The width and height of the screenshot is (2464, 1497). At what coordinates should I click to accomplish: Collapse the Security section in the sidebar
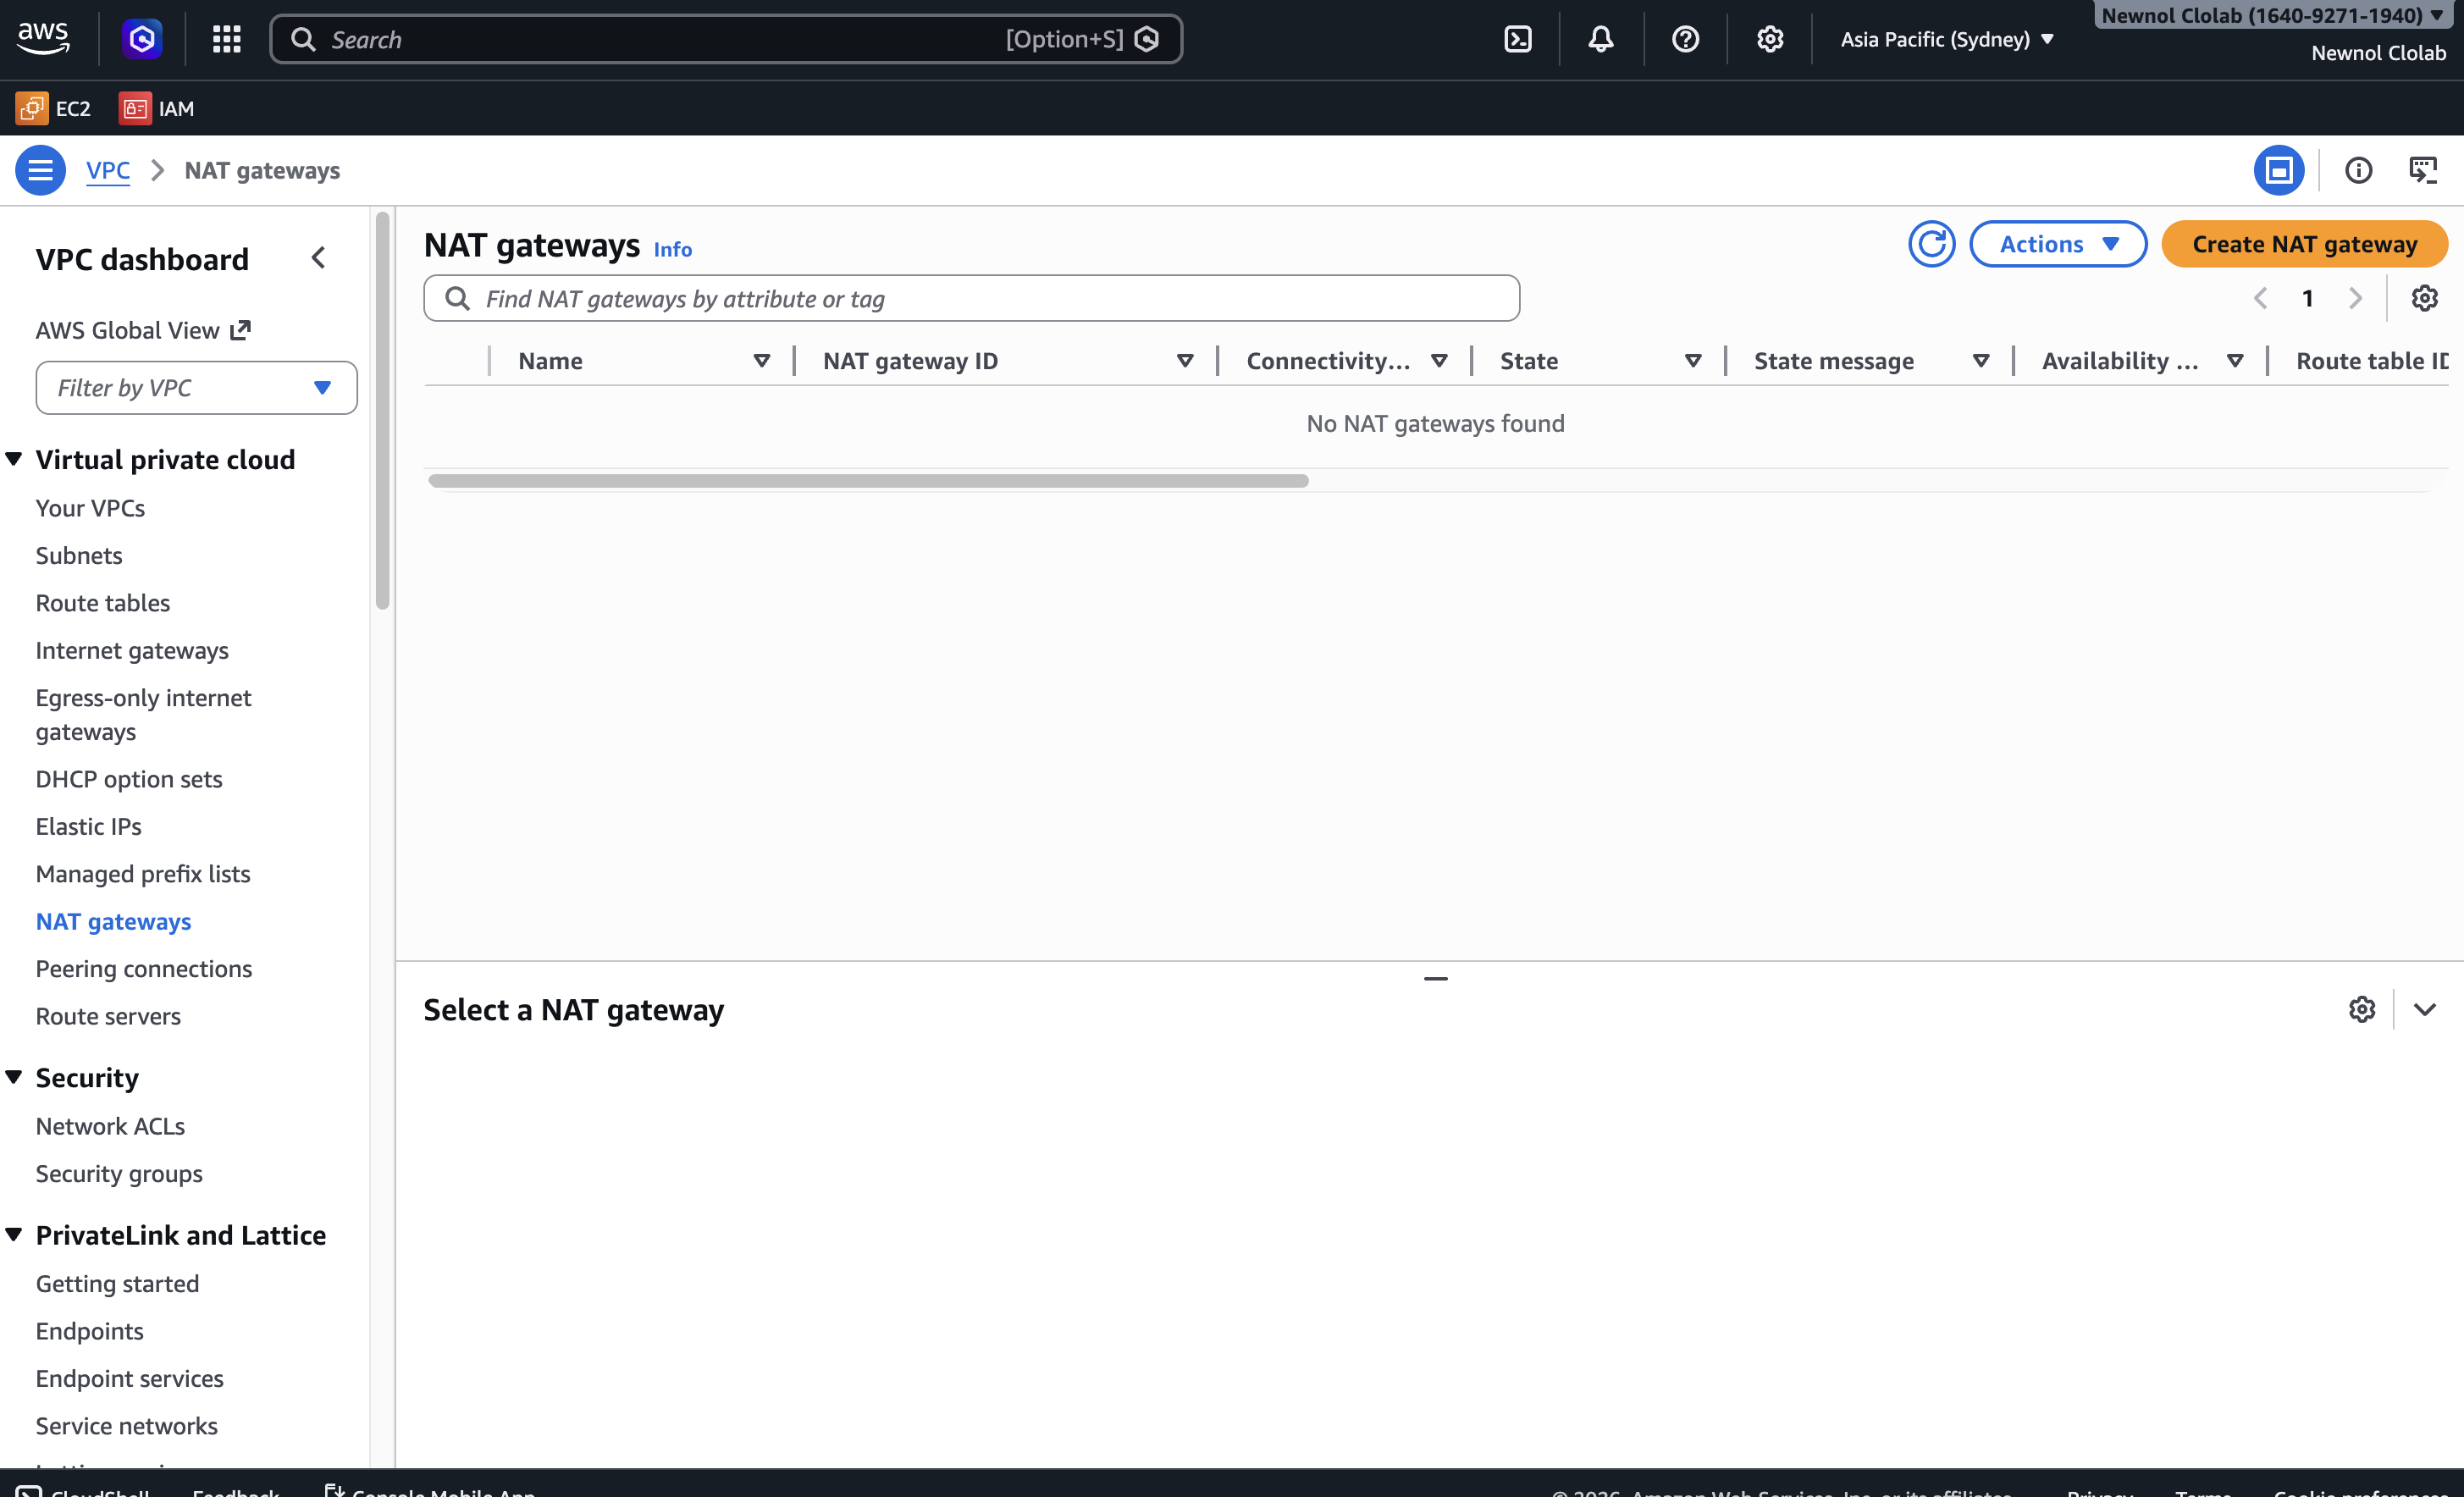14,1077
